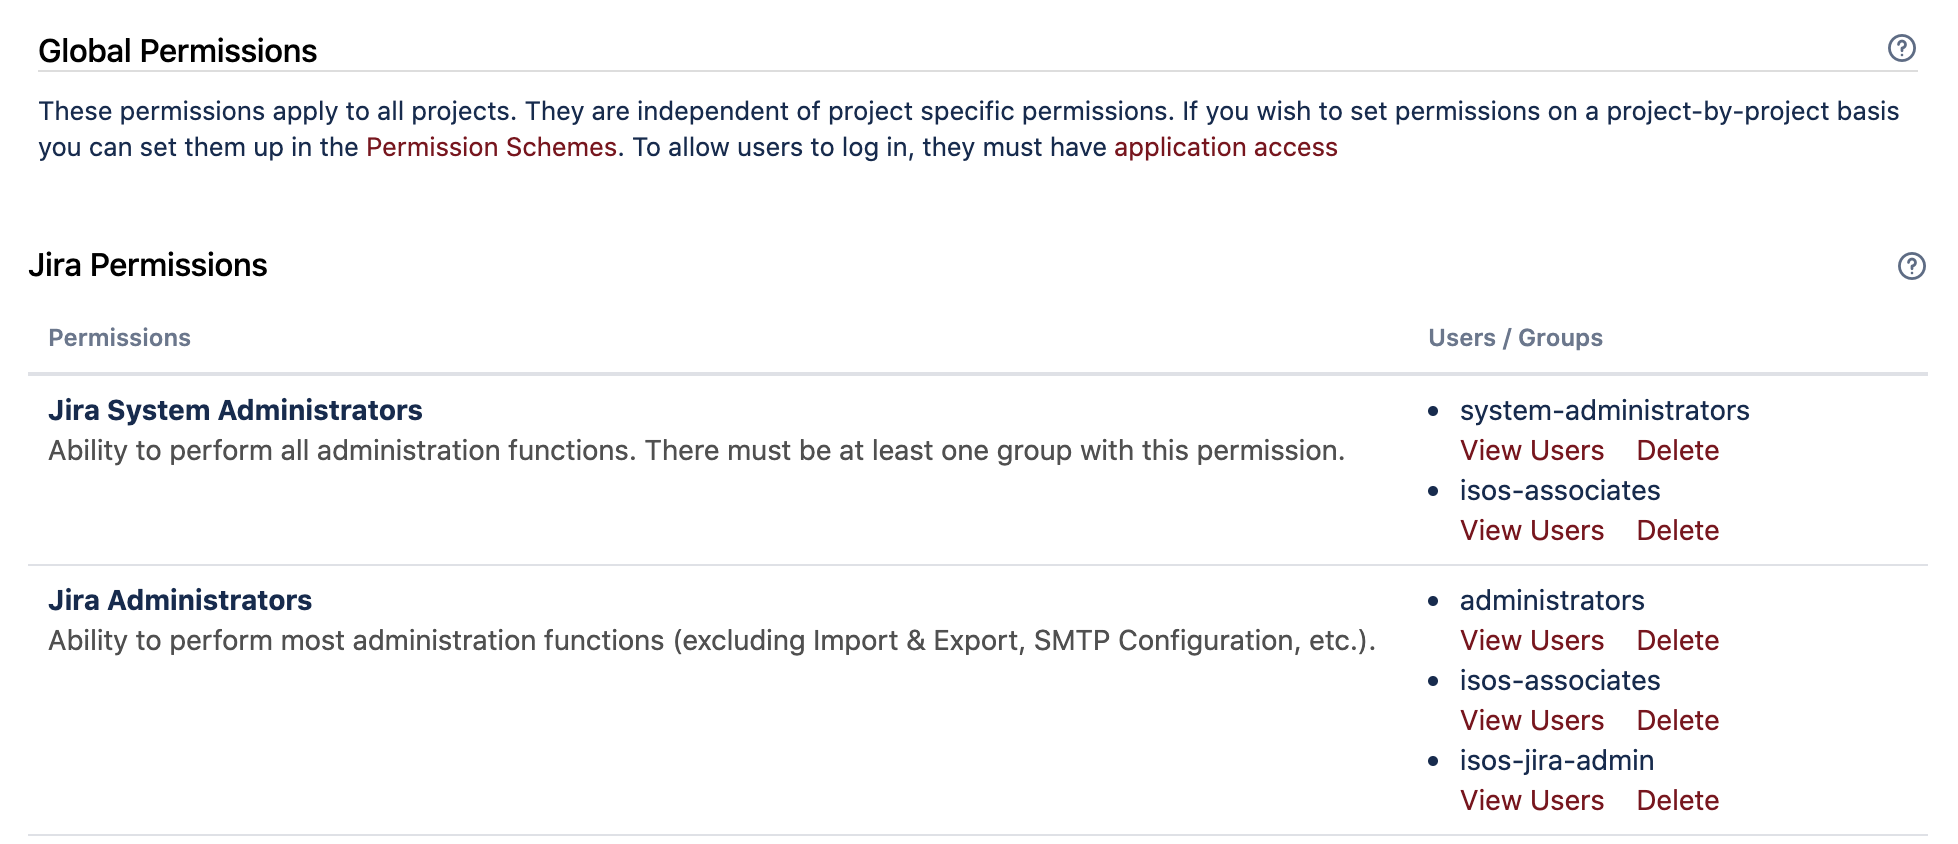
Task: Open the Permission Schemes link
Action: point(491,147)
